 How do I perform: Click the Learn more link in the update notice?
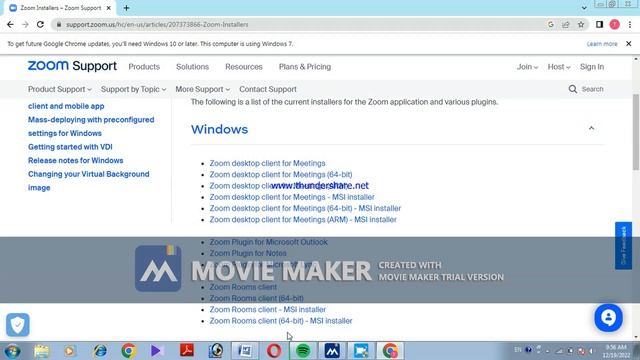pyautogui.click(x=602, y=44)
